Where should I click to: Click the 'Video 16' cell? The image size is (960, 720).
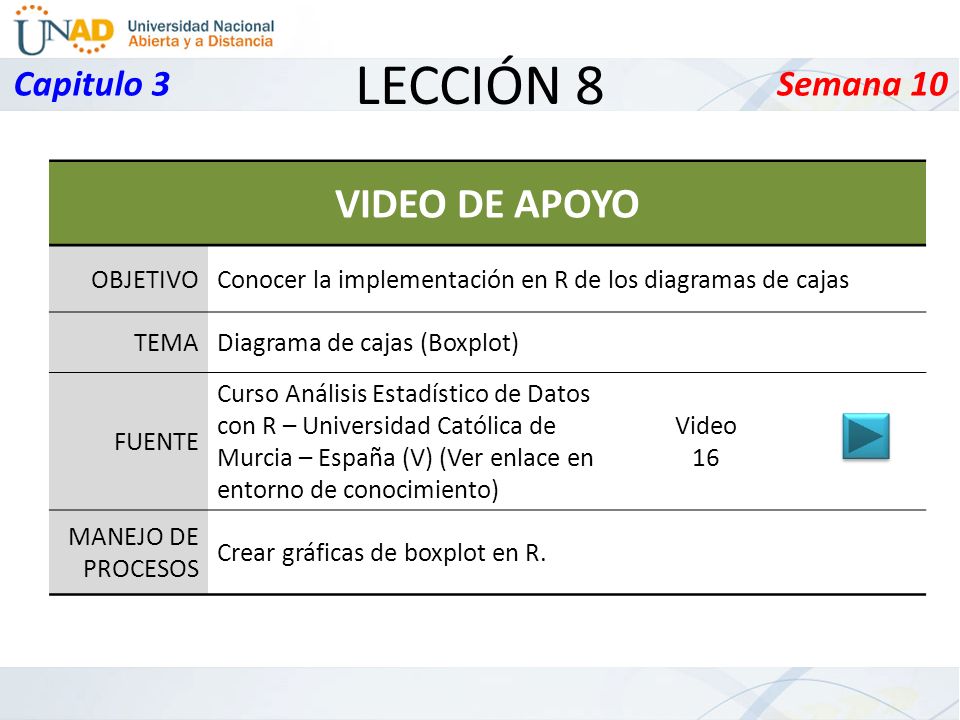click(705, 441)
